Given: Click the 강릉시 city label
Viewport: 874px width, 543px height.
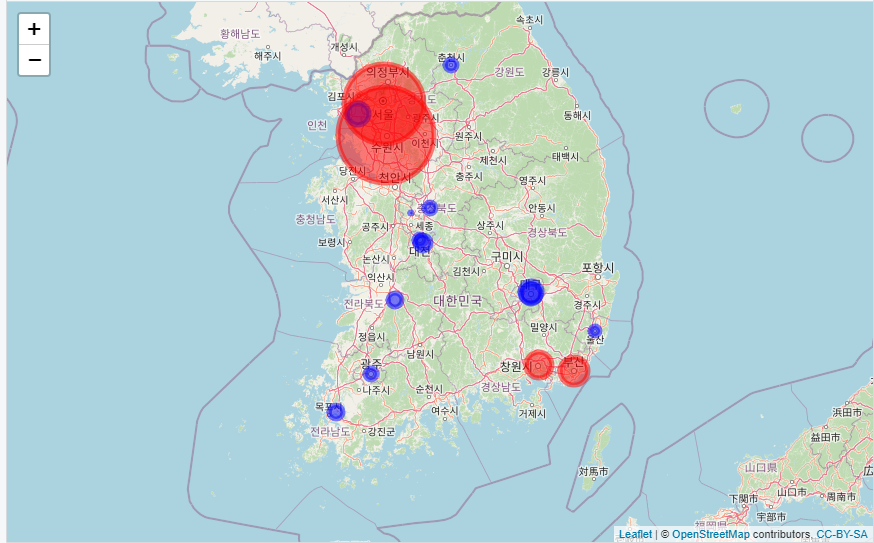Looking at the screenshot, I should (555, 72).
